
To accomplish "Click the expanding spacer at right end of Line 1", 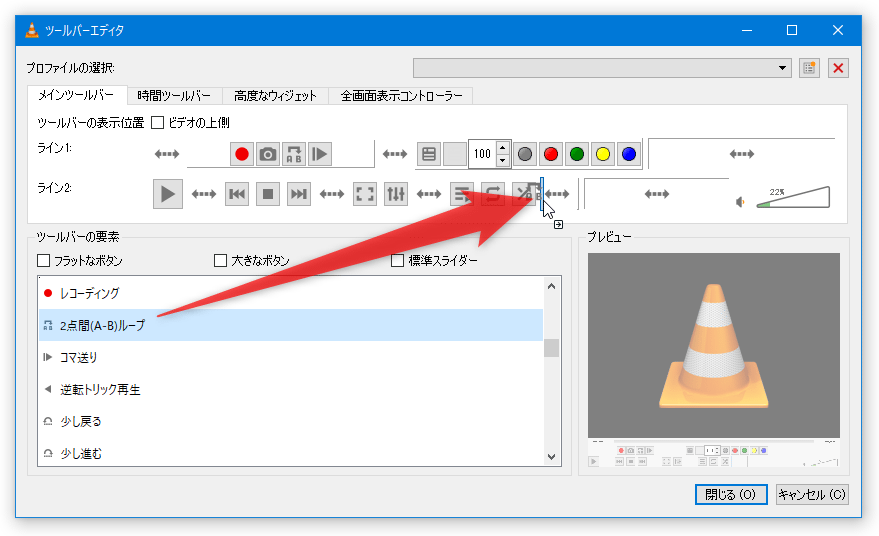I will click(742, 154).
